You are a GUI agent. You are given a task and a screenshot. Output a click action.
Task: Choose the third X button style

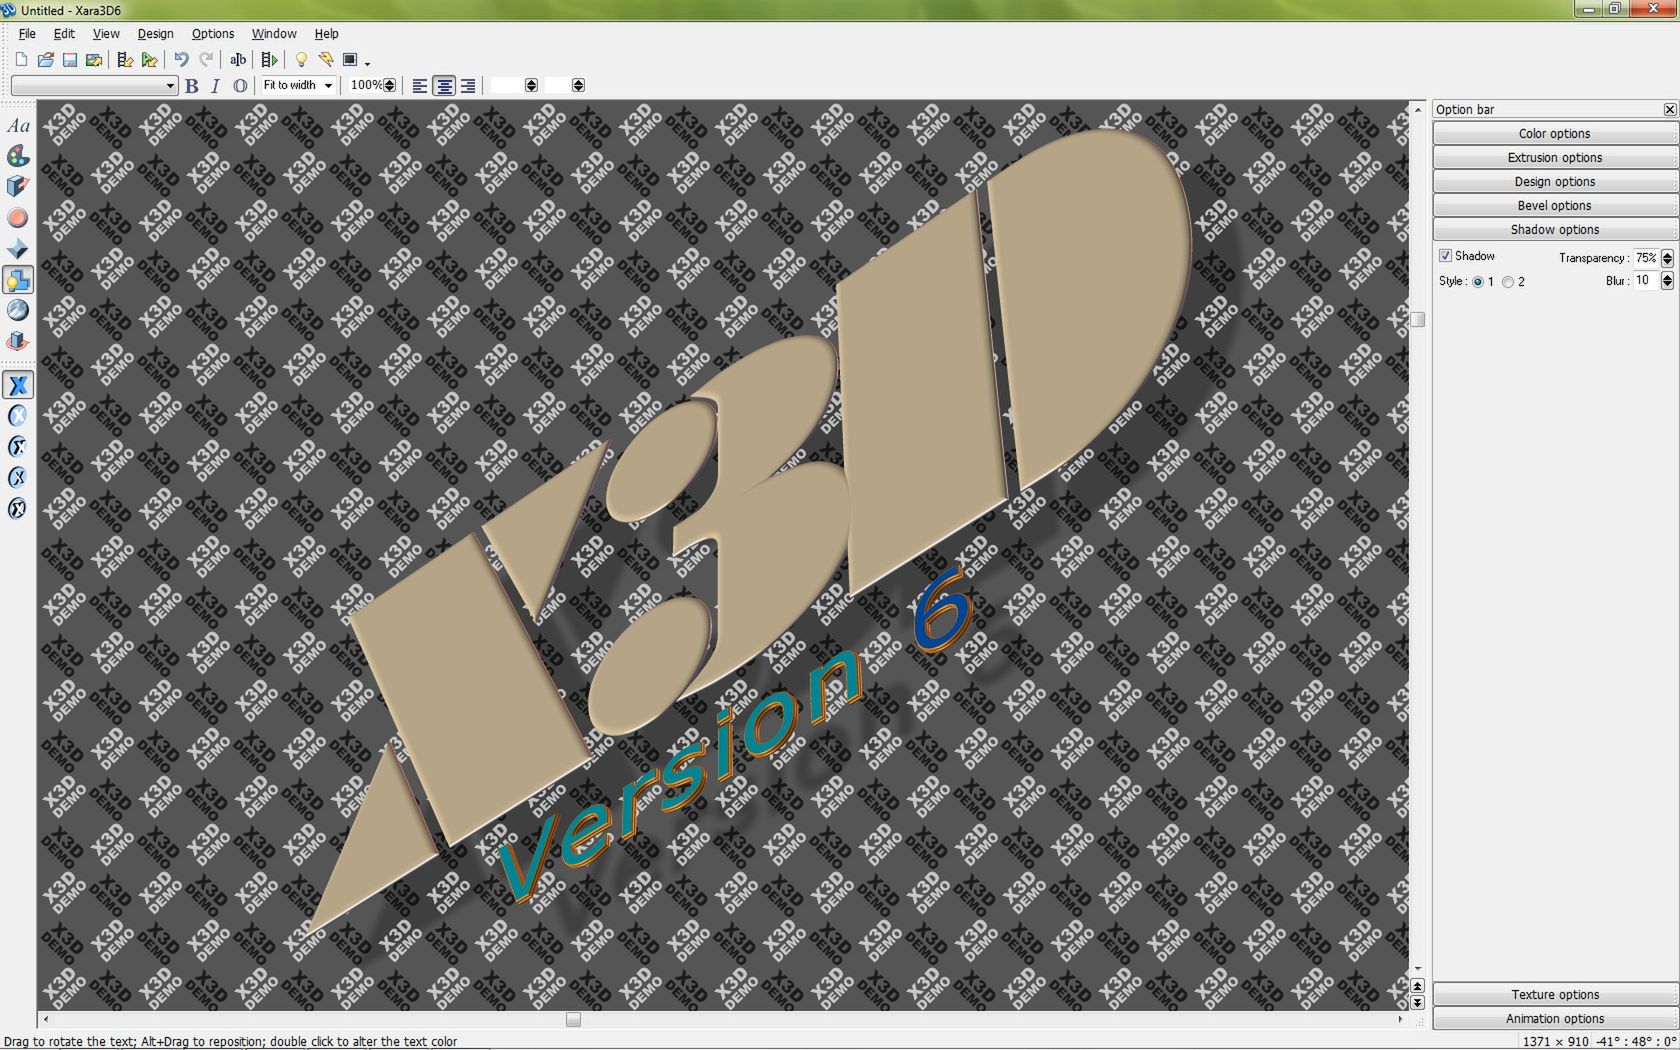(x=18, y=447)
